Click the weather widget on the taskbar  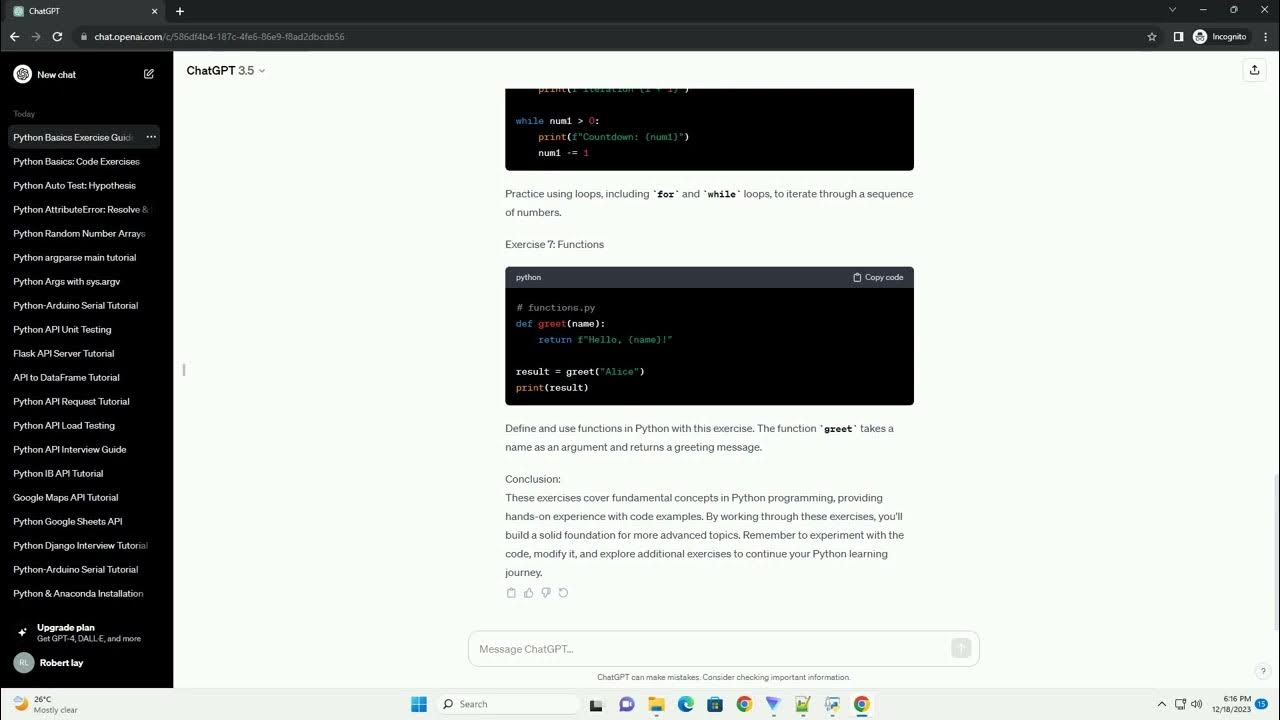45,704
